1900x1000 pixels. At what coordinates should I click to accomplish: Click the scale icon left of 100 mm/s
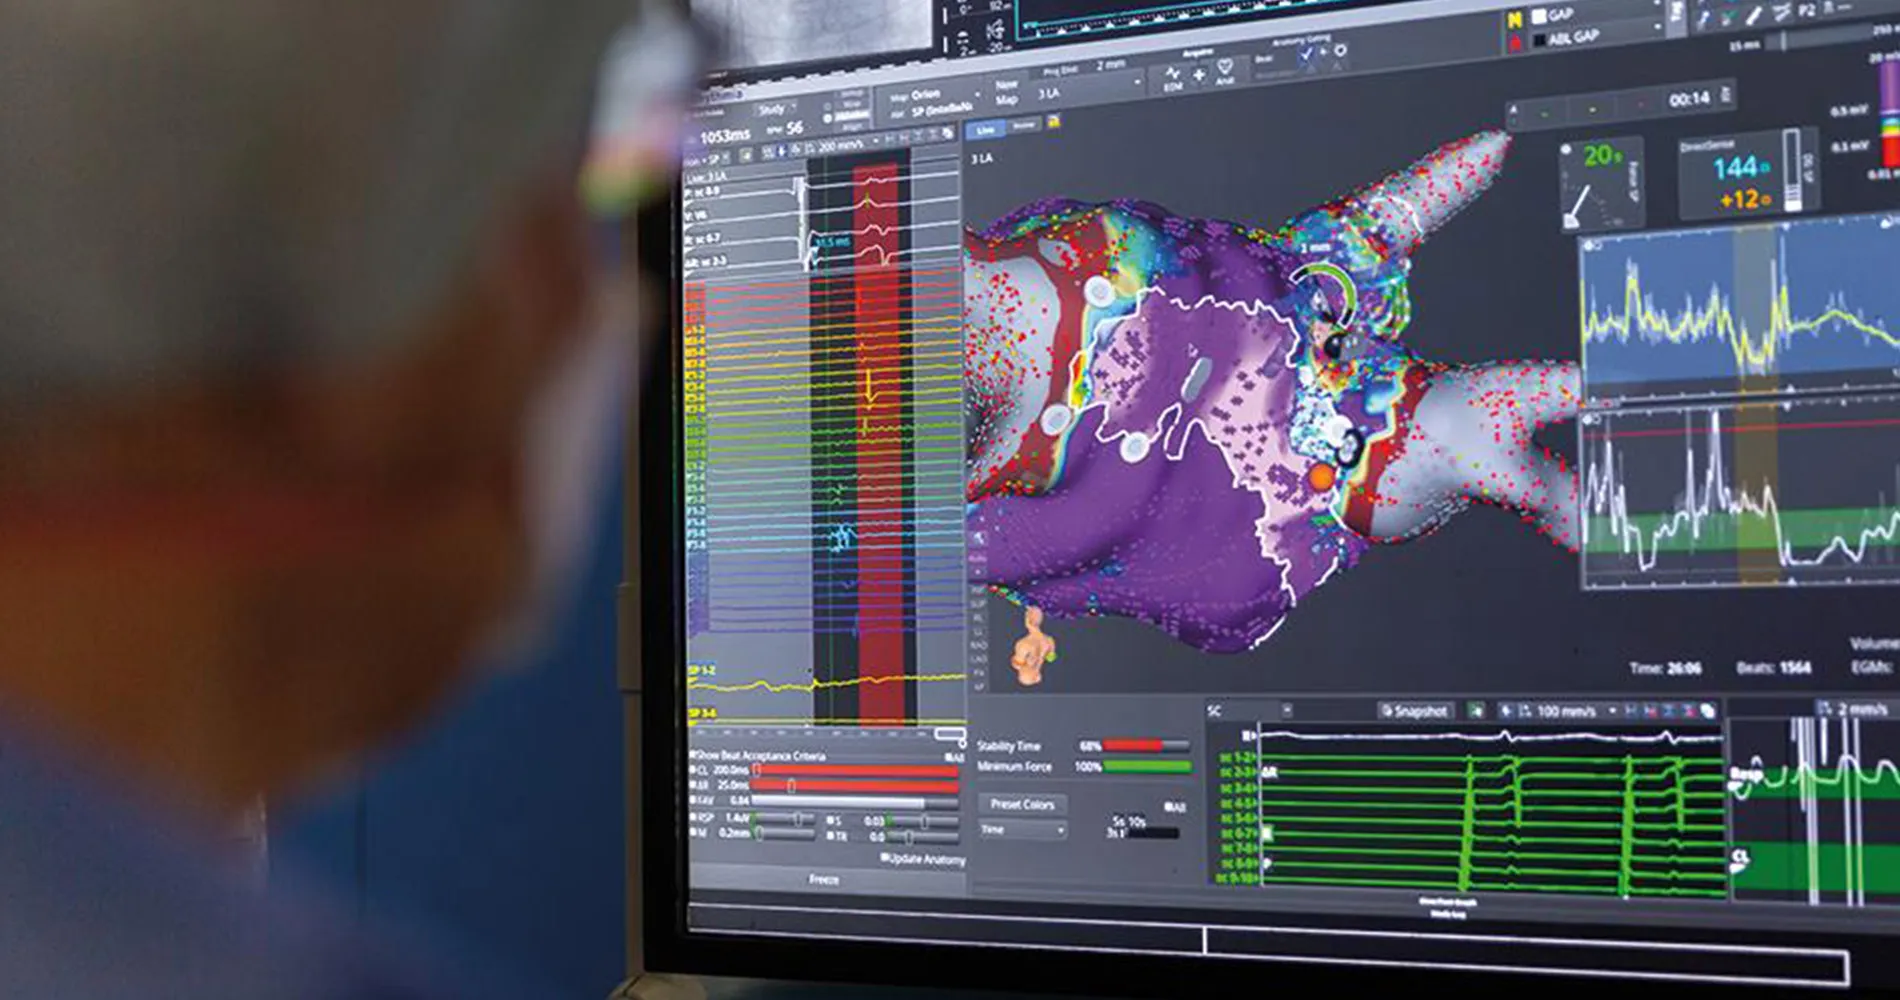tap(1525, 710)
